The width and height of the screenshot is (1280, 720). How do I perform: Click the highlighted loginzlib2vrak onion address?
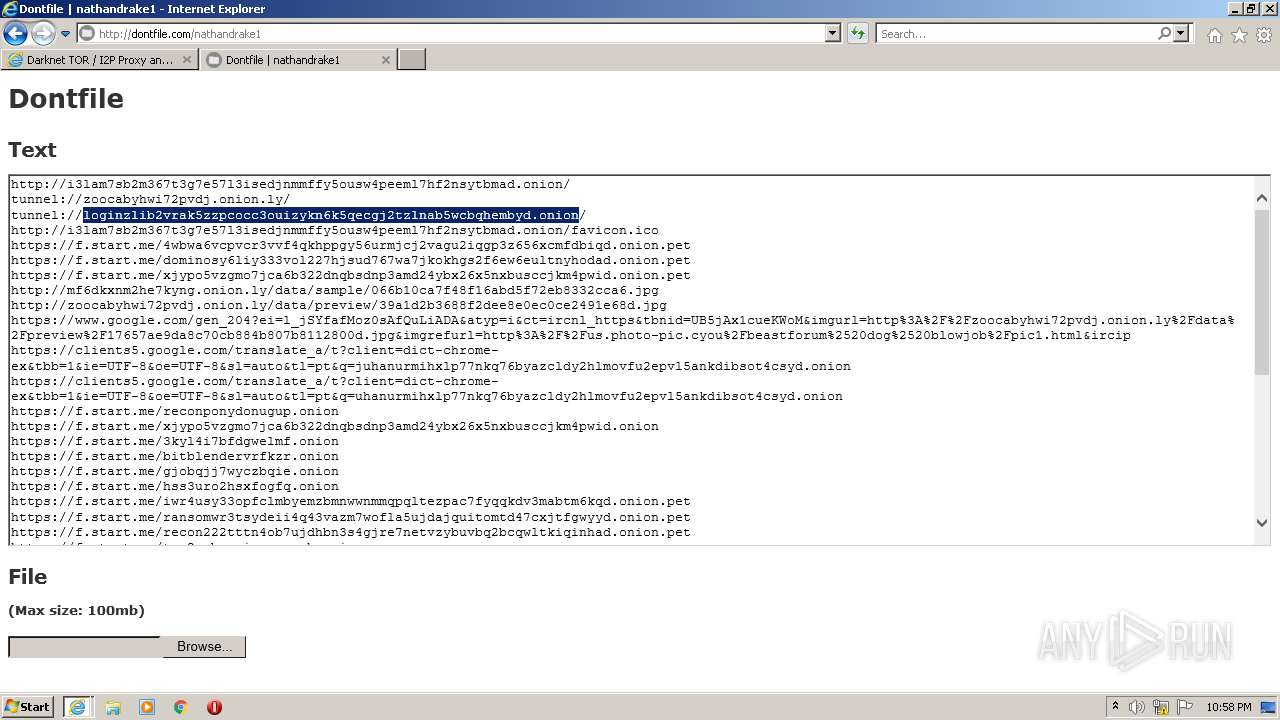[x=331, y=215]
